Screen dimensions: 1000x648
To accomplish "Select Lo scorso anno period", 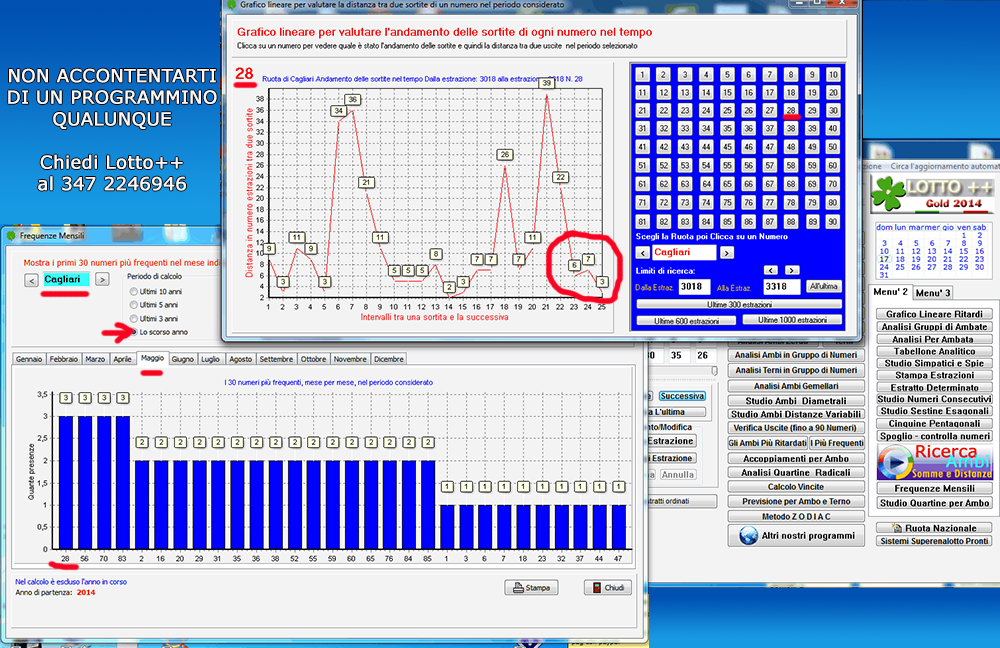I will click(134, 332).
